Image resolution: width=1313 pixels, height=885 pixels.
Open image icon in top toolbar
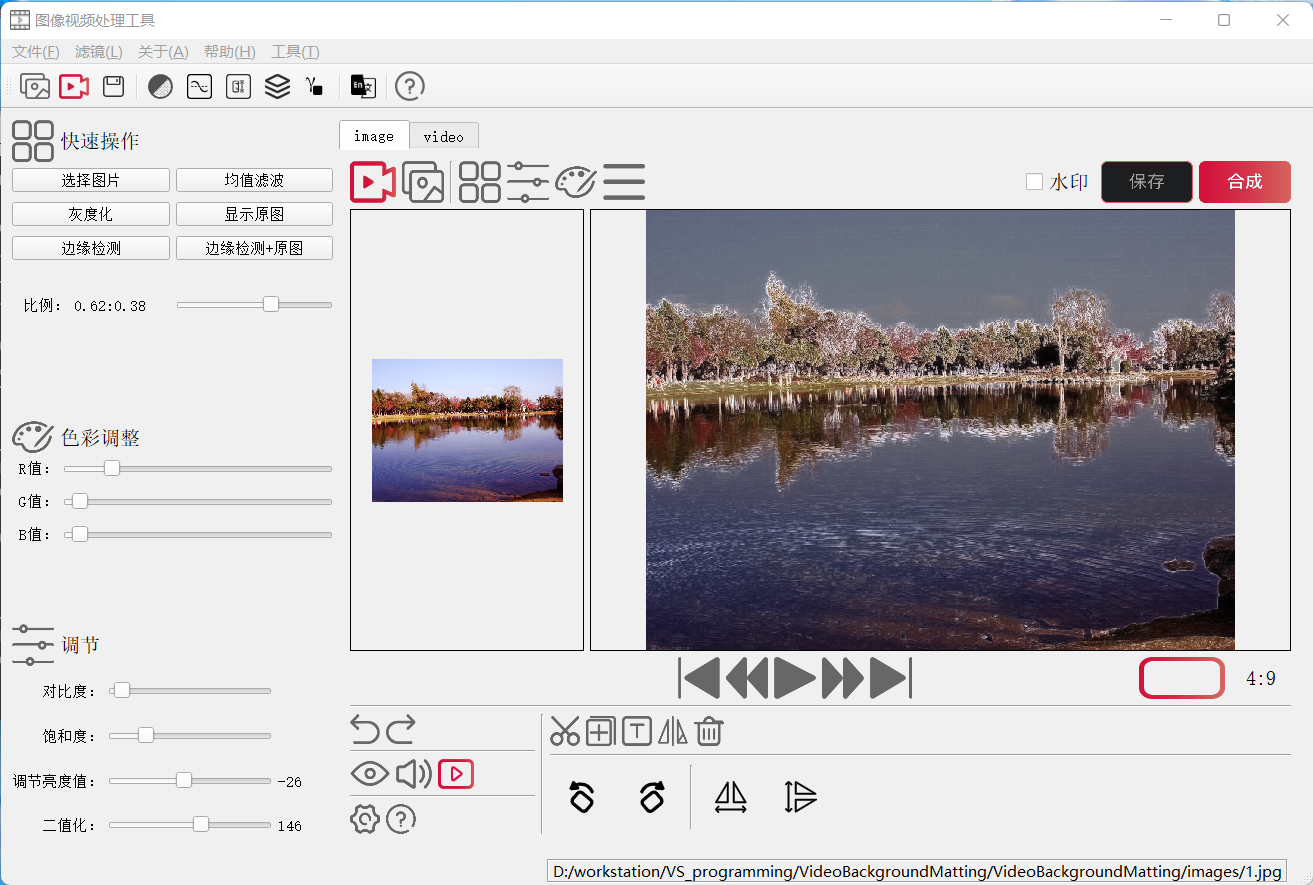(x=35, y=87)
